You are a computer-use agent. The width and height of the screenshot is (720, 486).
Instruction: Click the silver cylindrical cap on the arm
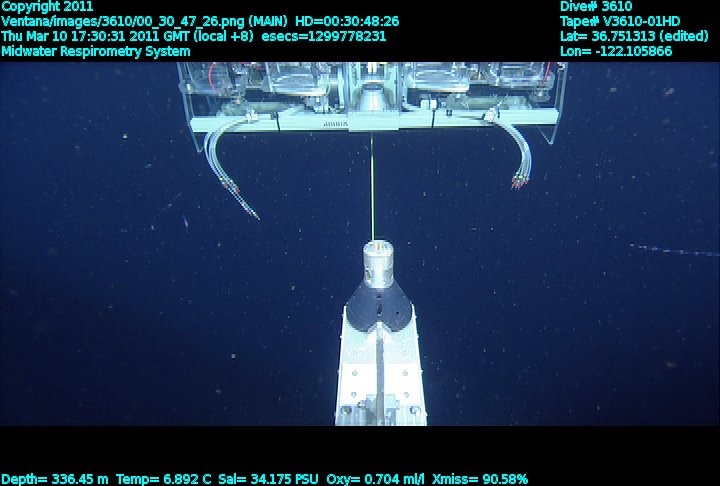pyautogui.click(x=380, y=262)
